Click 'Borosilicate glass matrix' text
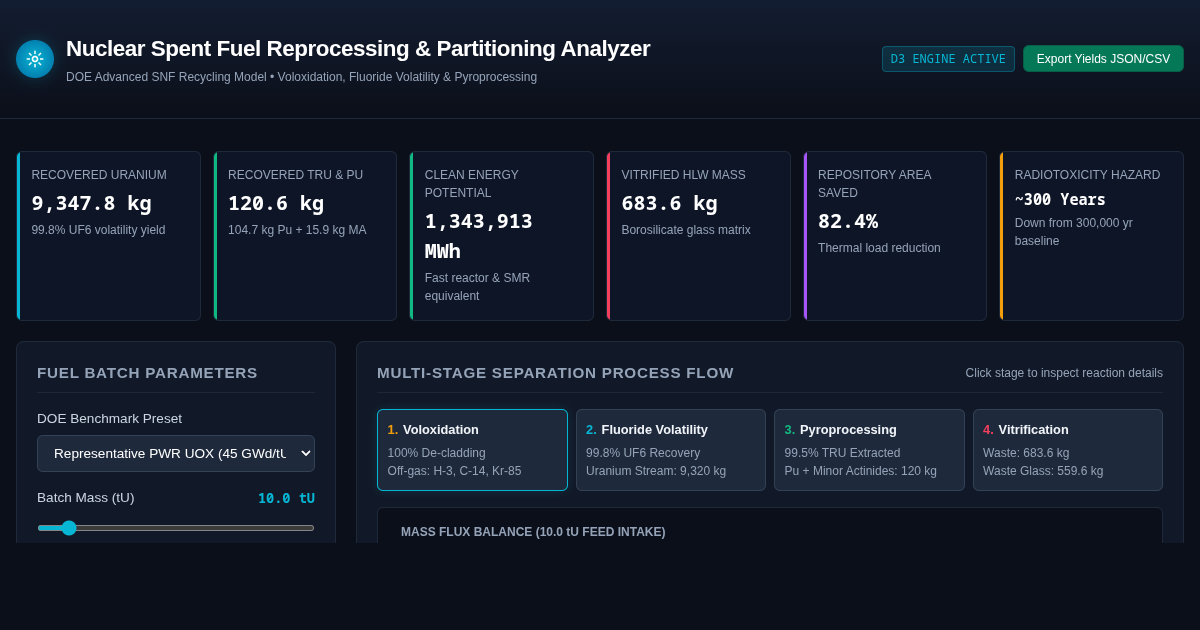Viewport: 1200px width, 630px height. pos(686,230)
